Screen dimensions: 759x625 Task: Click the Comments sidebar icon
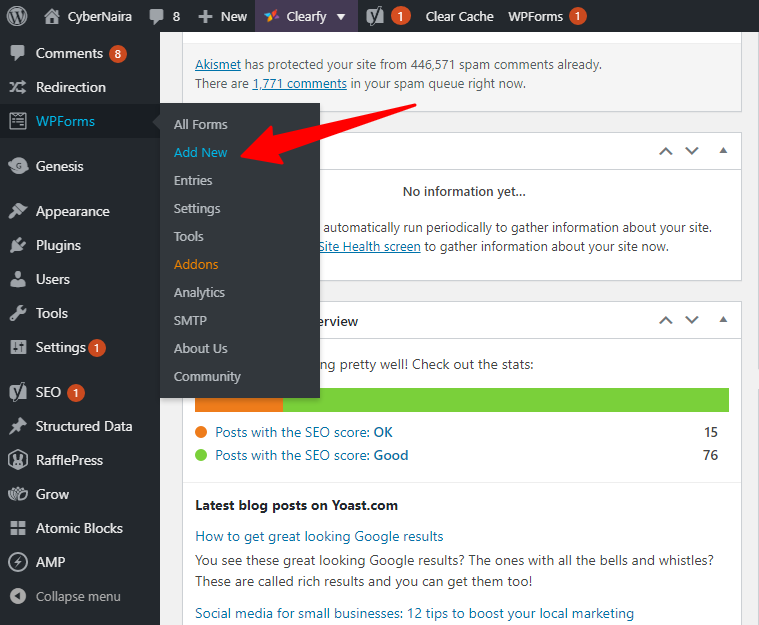(x=18, y=53)
